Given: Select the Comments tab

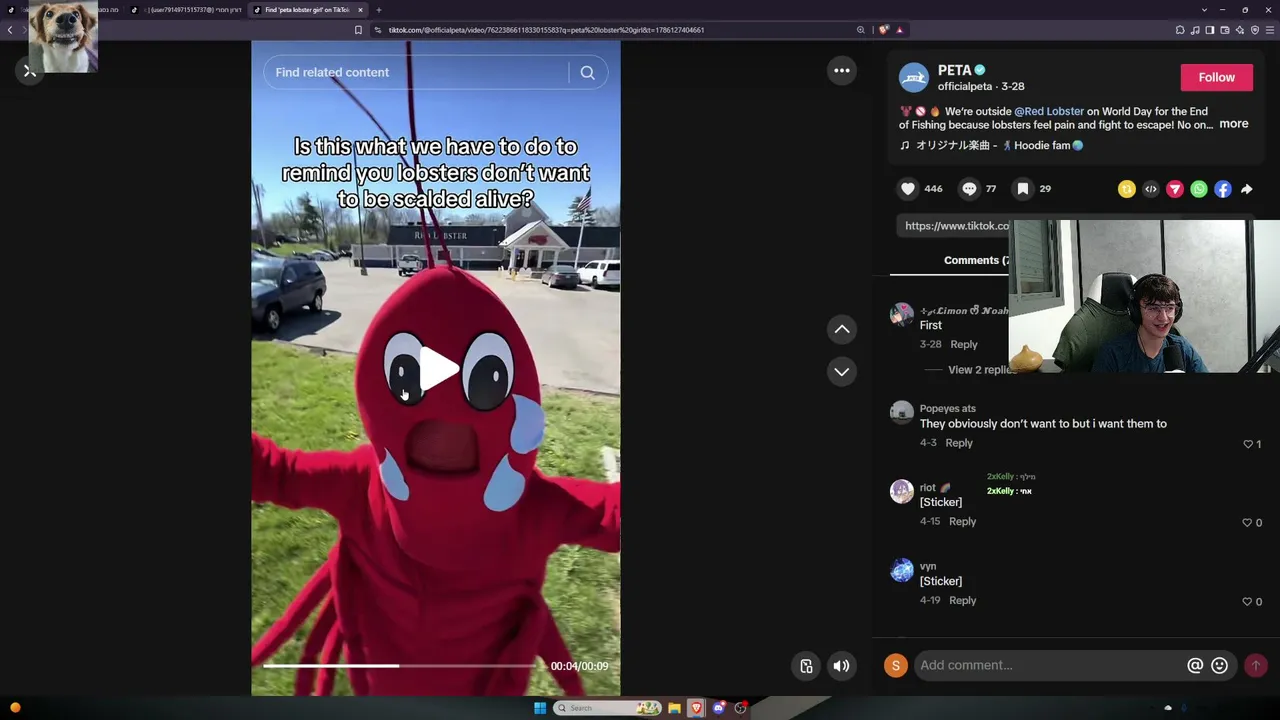Looking at the screenshot, I should coord(975,260).
